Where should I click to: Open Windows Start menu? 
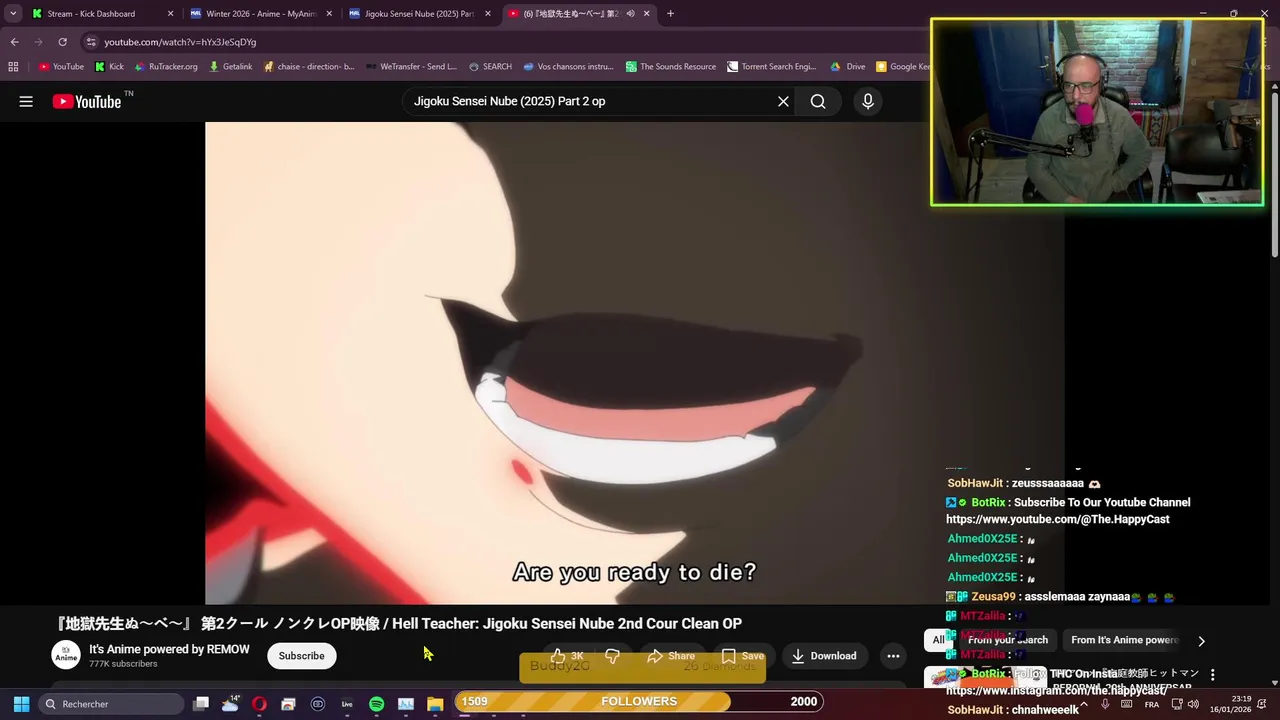21,704
